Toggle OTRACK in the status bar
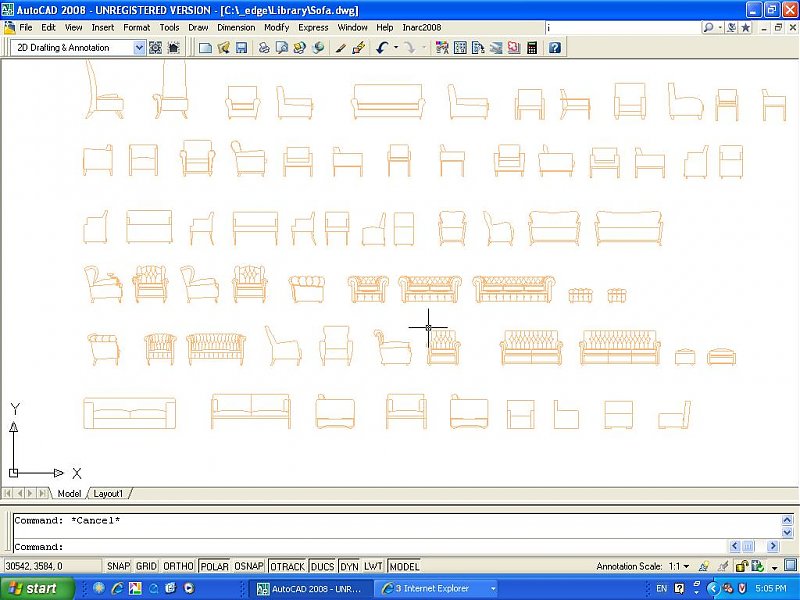Screen dimensions: 800x600 click(x=287, y=566)
